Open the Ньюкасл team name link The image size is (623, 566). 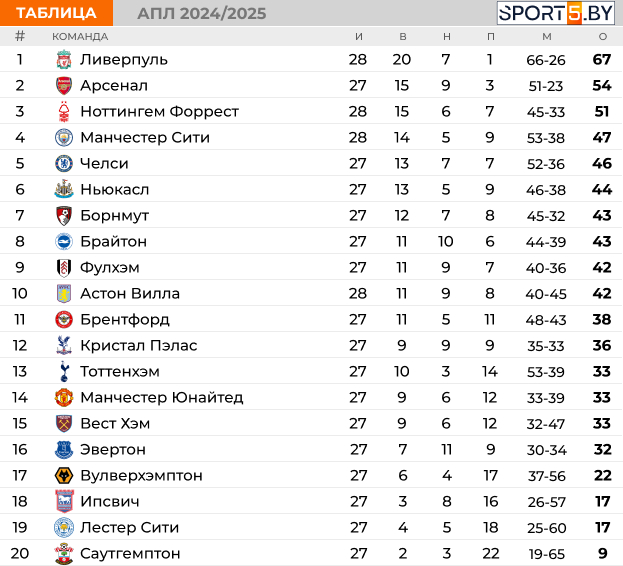[x=115, y=189]
